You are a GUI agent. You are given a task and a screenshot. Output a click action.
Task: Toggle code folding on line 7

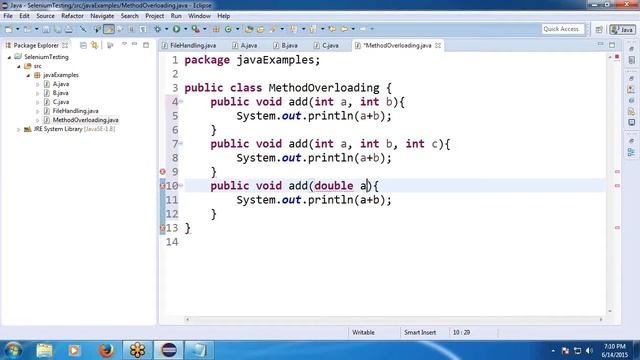[x=181, y=143]
